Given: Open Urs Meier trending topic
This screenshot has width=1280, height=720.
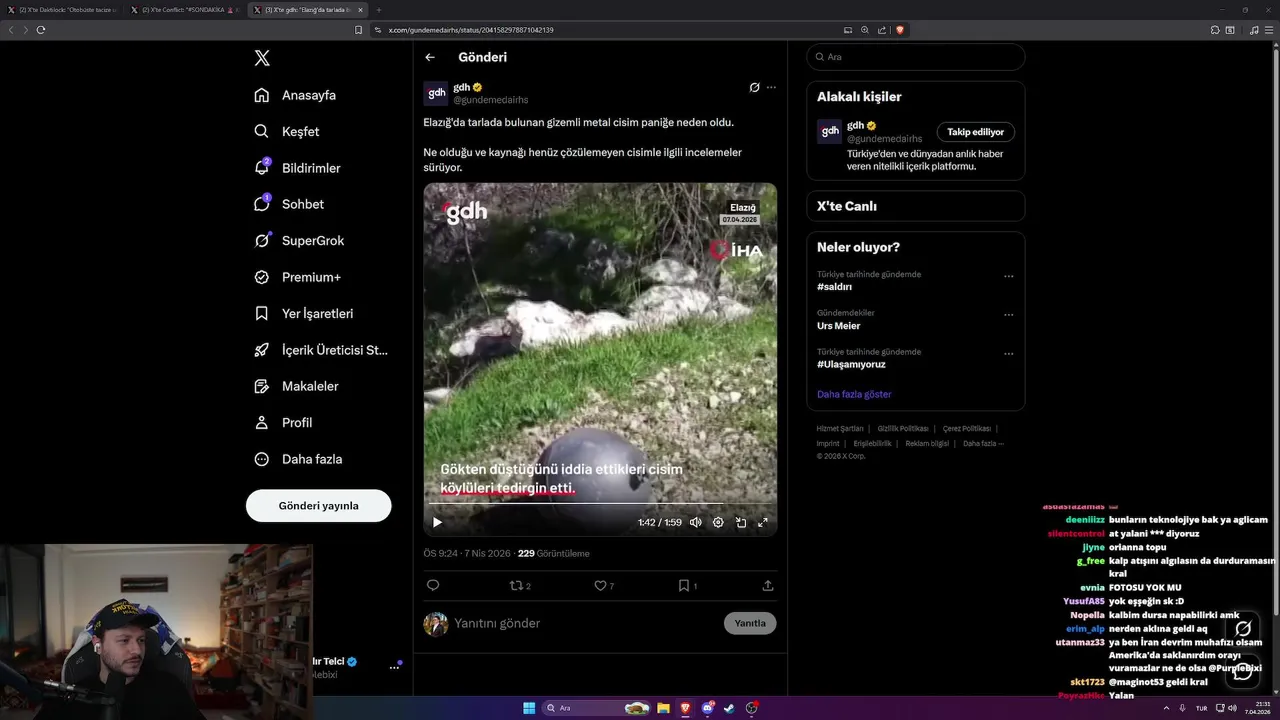Looking at the screenshot, I should [838, 326].
